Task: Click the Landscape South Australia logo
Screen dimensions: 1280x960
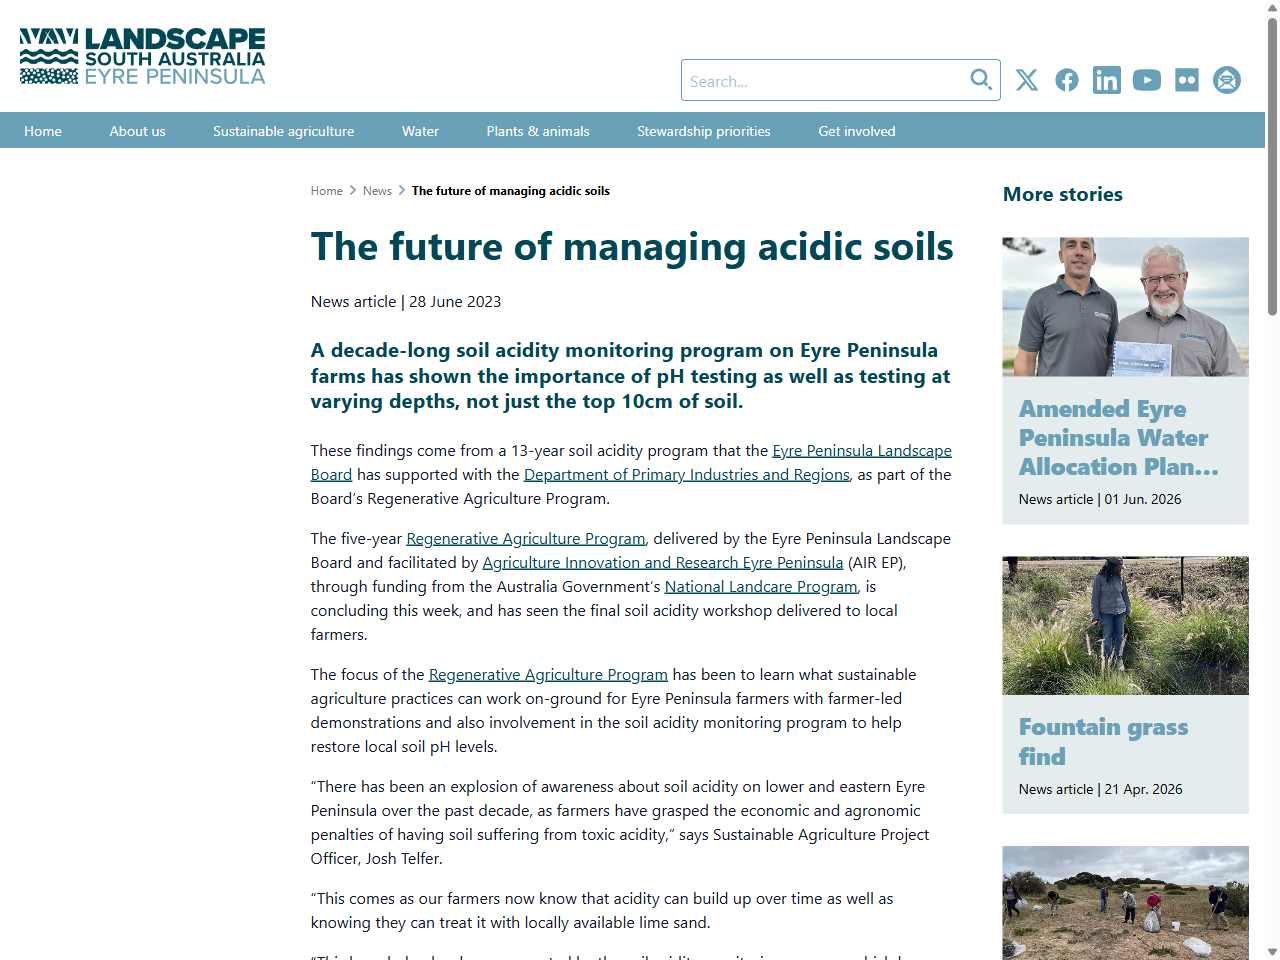Action: 143,56
